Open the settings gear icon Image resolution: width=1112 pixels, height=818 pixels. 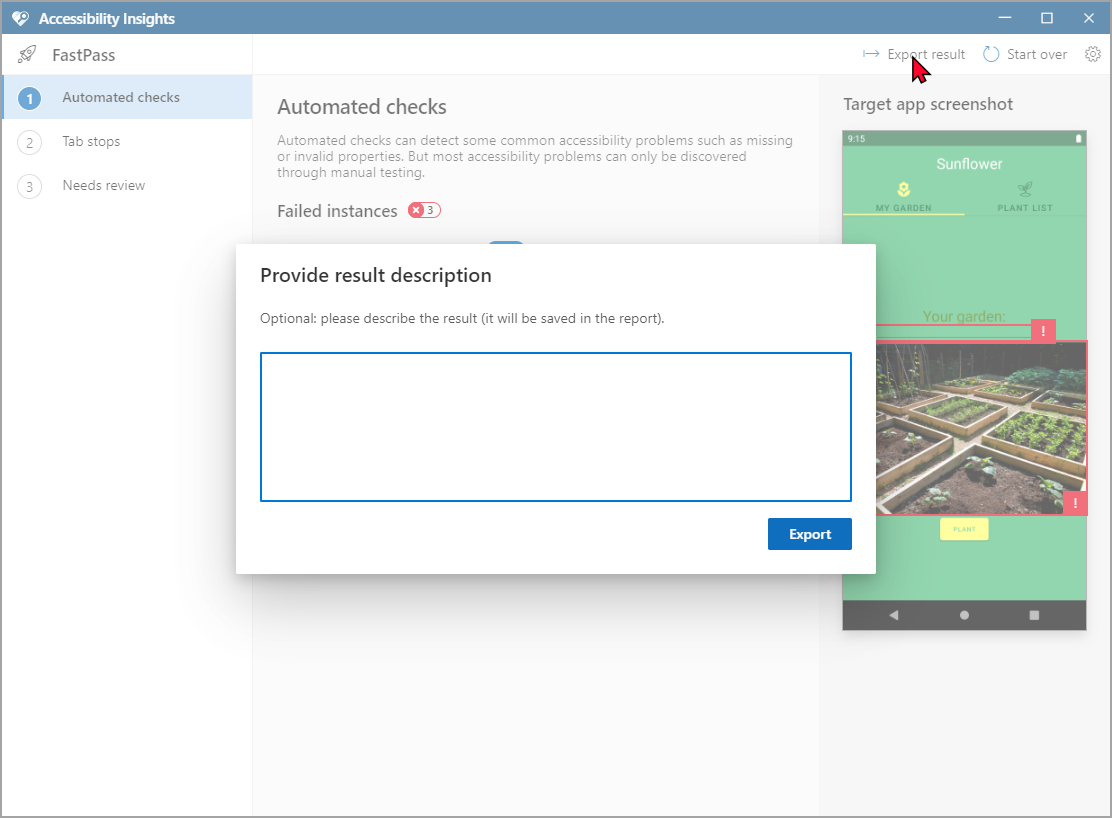click(x=1093, y=54)
